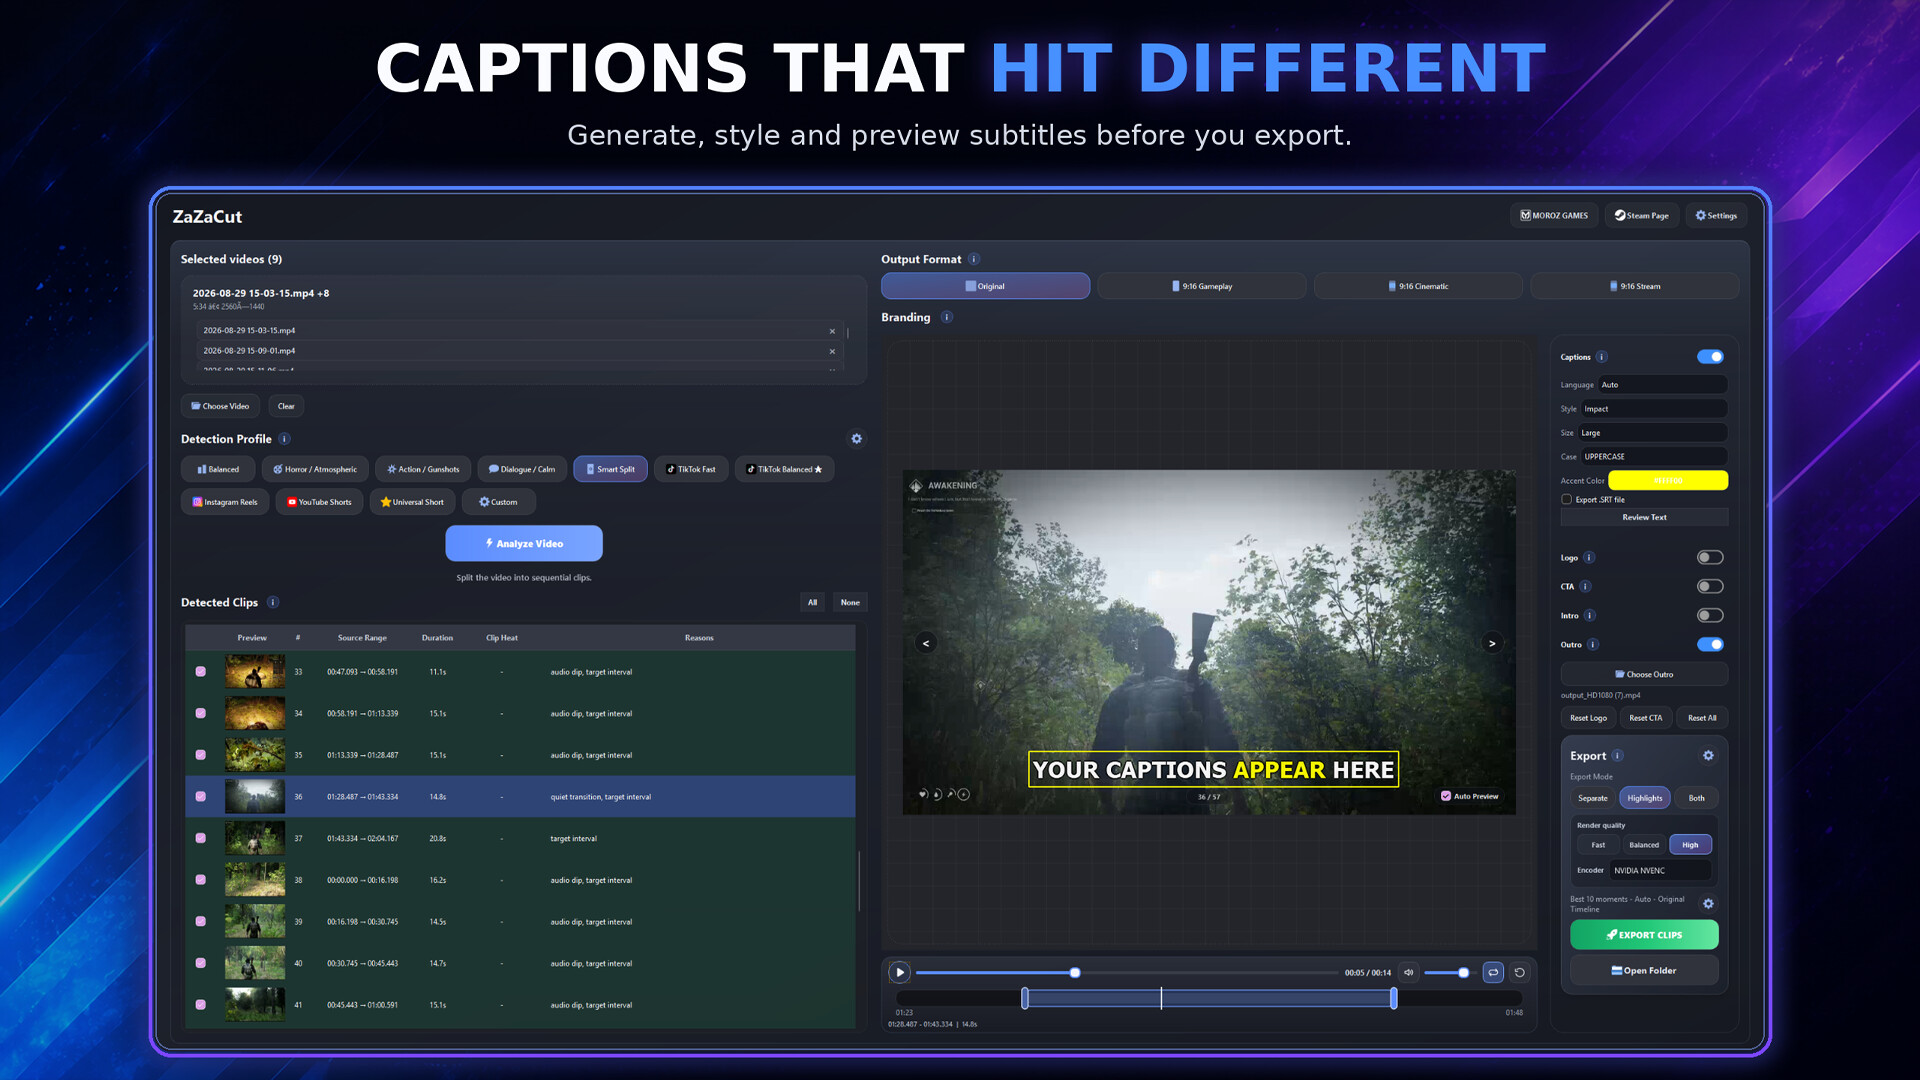Enable the Intro toggle
1920x1080 pixels.
pyautogui.click(x=1710, y=616)
